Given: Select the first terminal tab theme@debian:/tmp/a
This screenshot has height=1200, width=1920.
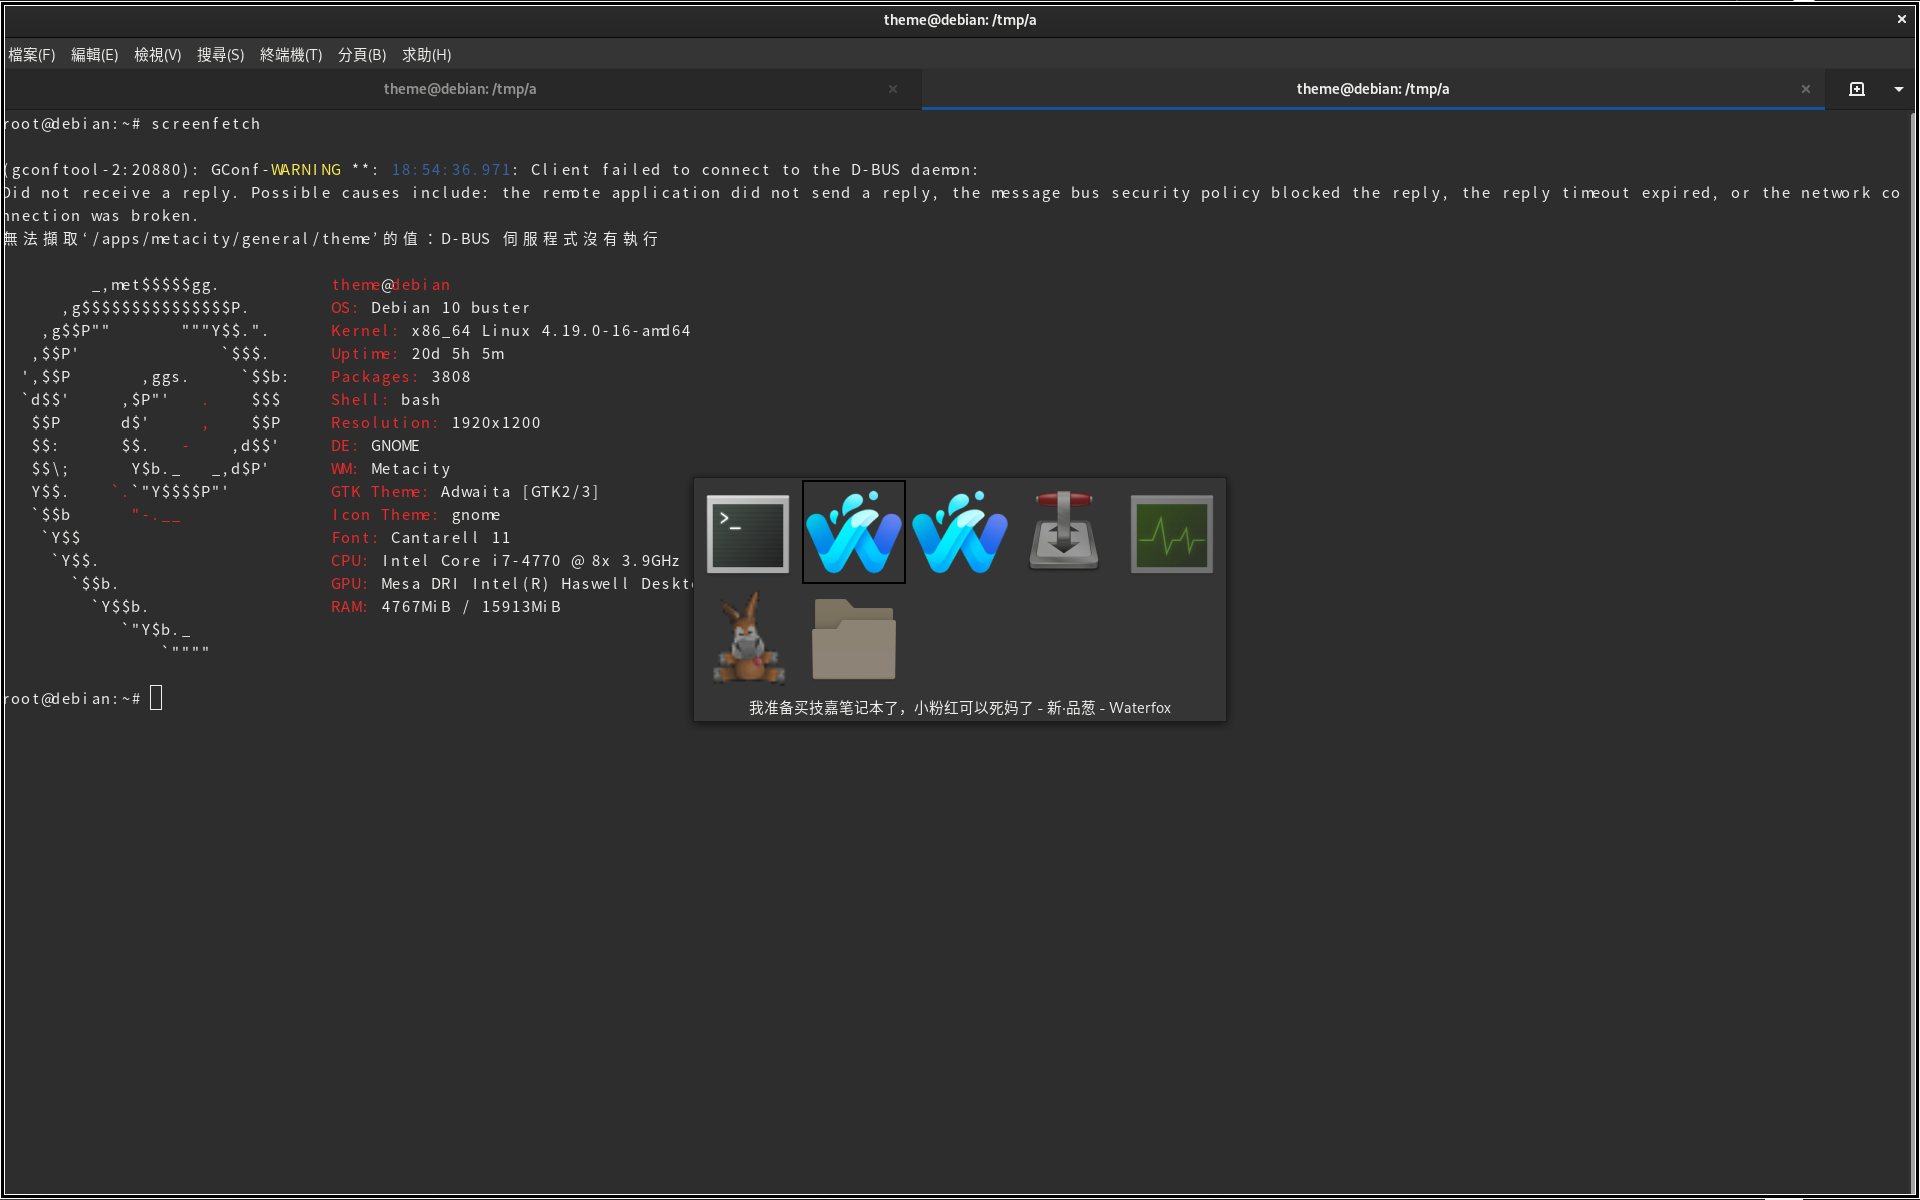Looking at the screenshot, I should (x=460, y=90).
